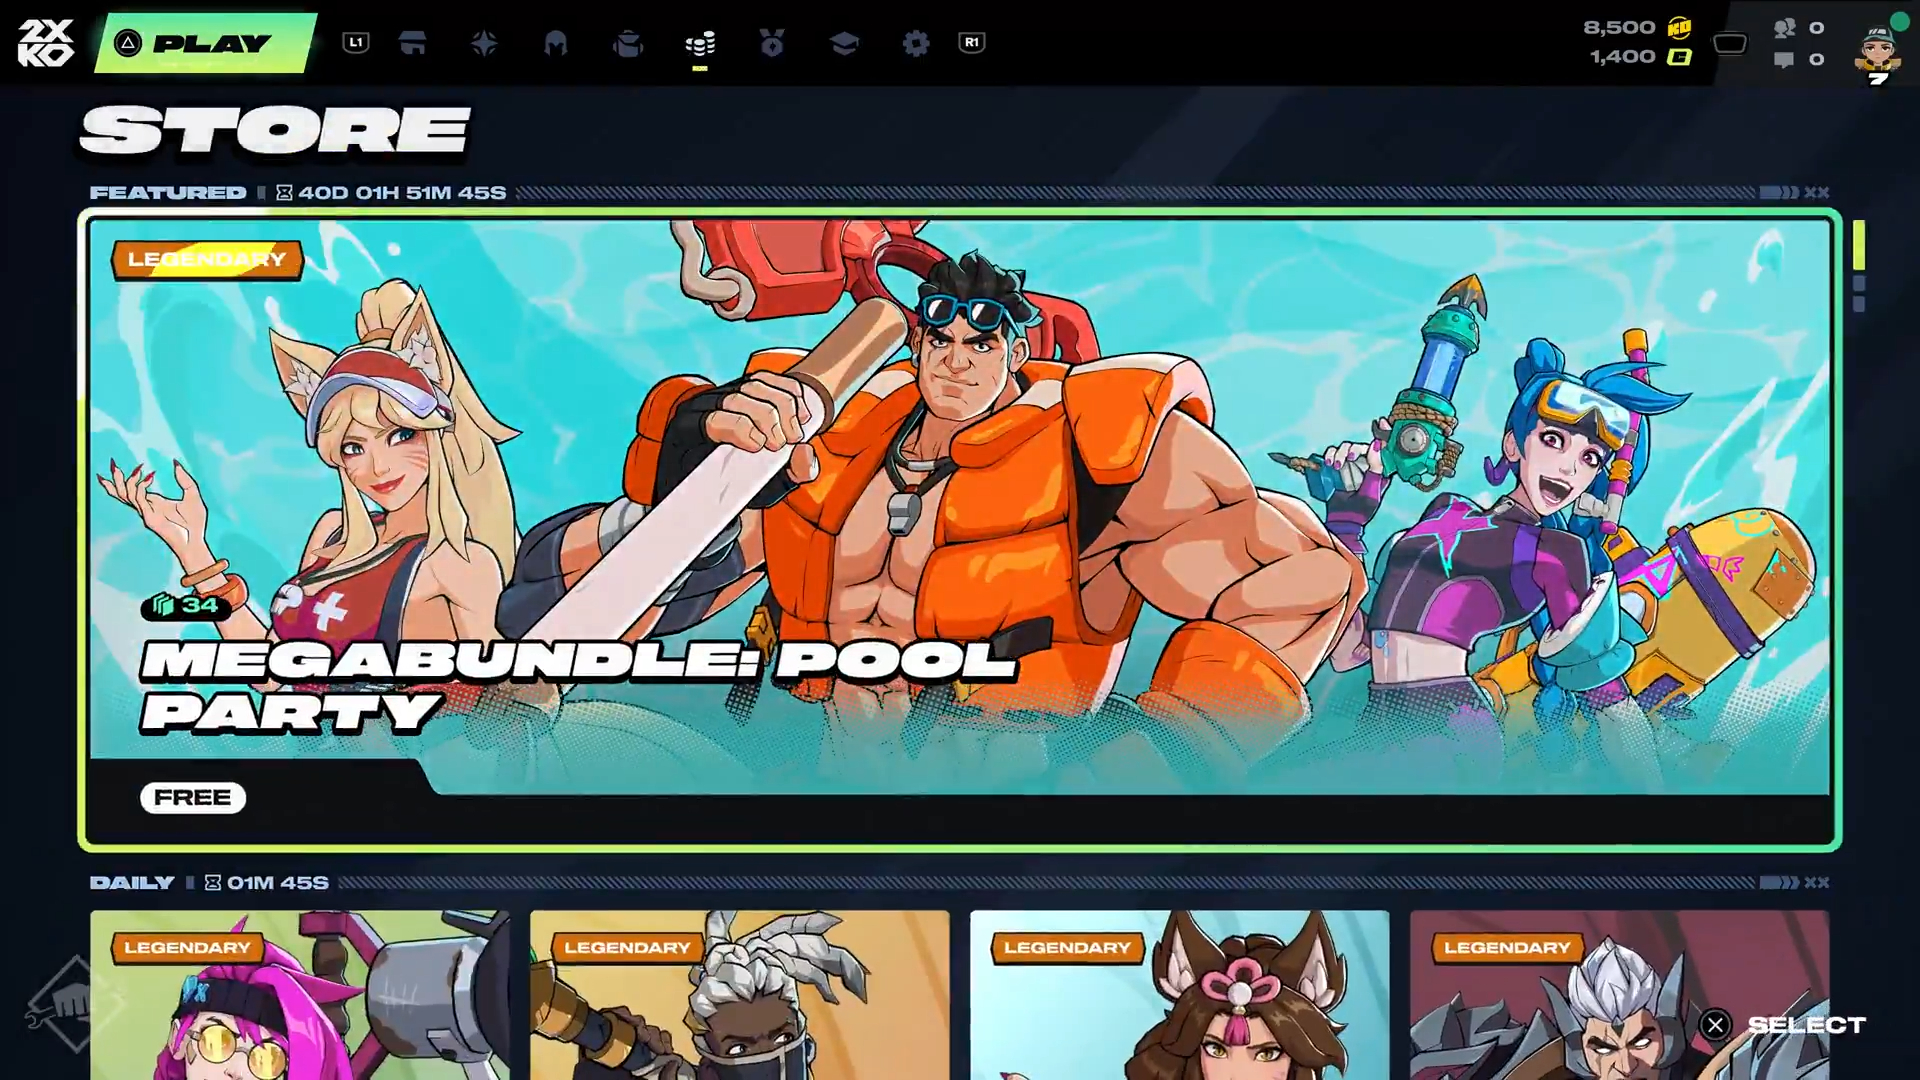The height and width of the screenshot is (1080, 1920).
Task: Click the FREE price button
Action: tap(193, 797)
